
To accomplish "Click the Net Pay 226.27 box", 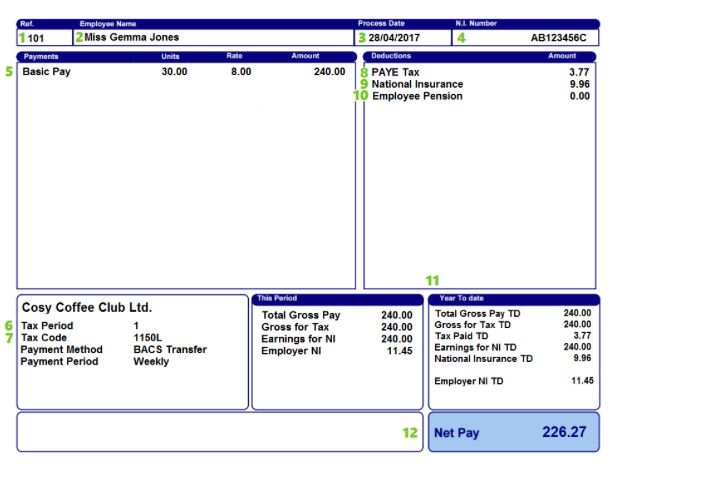I will click(x=513, y=433).
